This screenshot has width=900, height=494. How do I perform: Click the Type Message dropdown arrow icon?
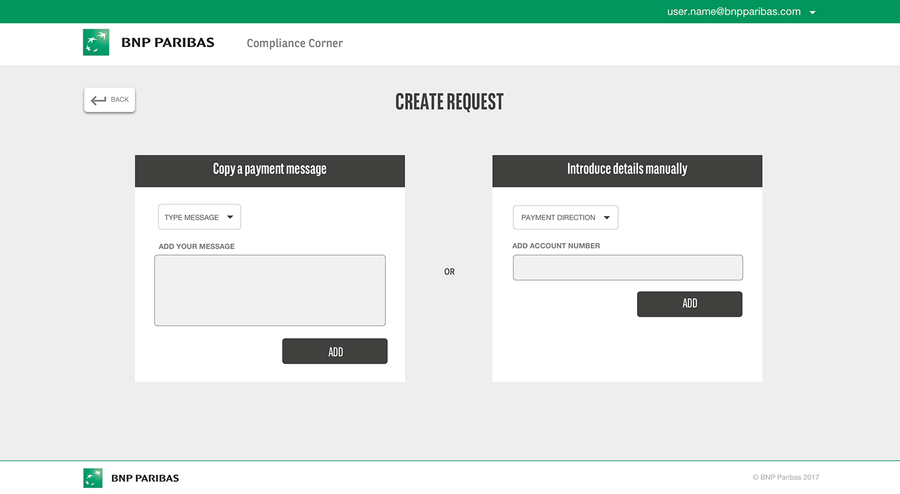click(229, 217)
